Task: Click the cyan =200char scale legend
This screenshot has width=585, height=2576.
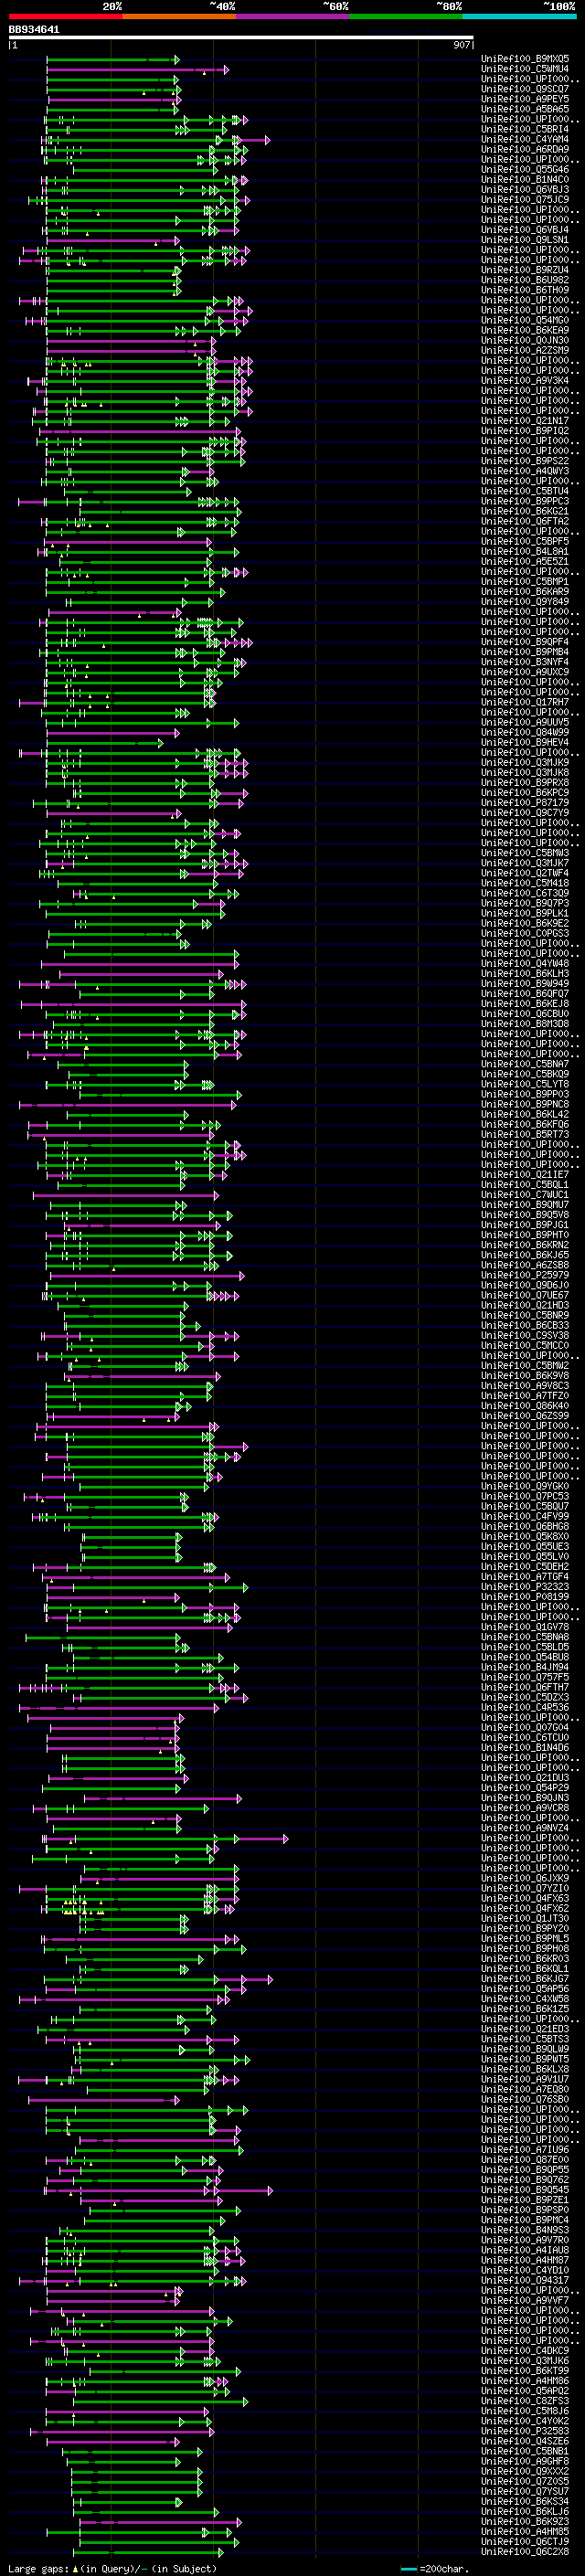Action: 435,2568
